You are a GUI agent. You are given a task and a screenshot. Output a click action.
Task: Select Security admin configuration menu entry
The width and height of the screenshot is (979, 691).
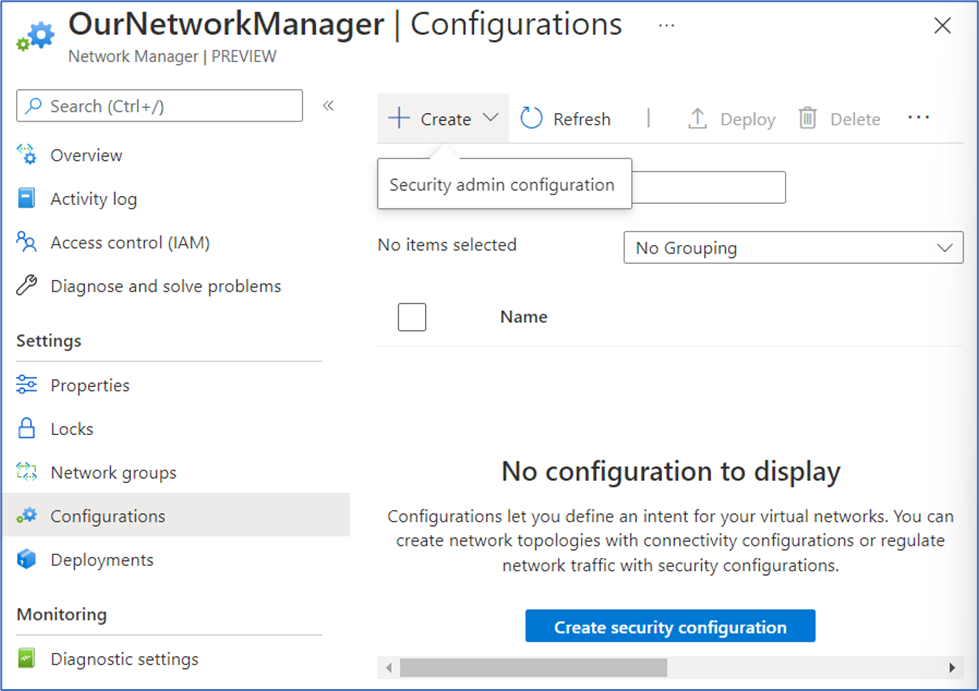point(502,185)
